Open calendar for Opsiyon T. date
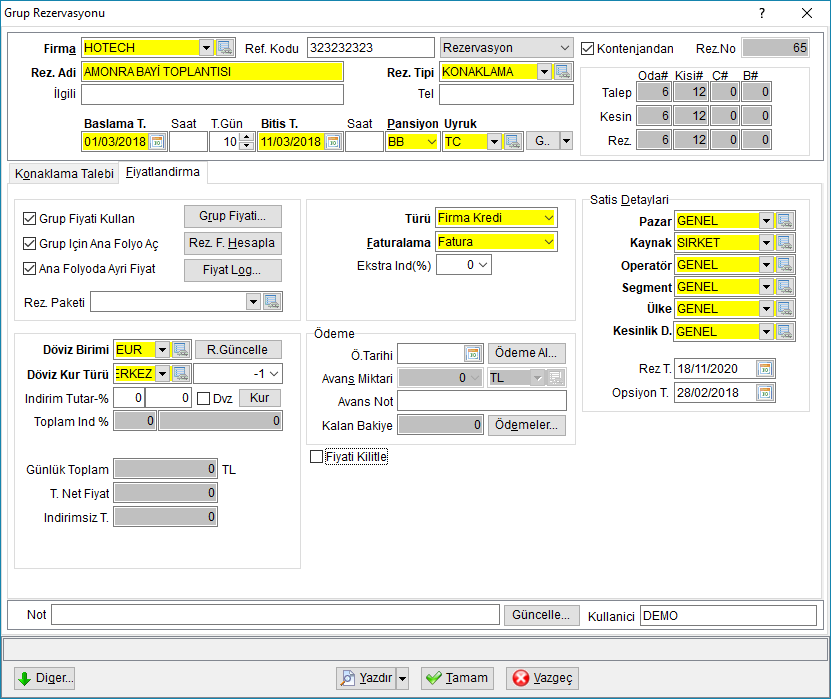This screenshot has height=699, width=831. [x=765, y=393]
